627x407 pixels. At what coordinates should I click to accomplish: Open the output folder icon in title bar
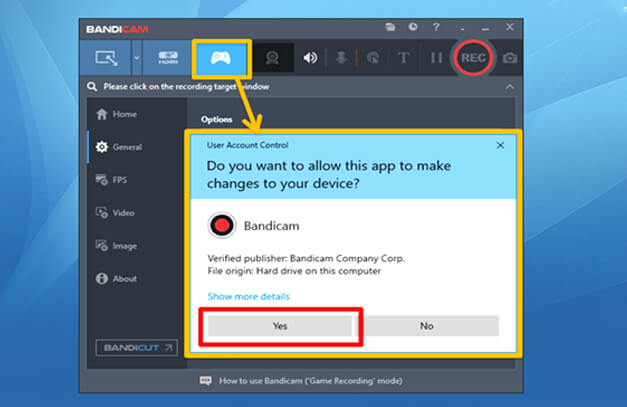390,27
